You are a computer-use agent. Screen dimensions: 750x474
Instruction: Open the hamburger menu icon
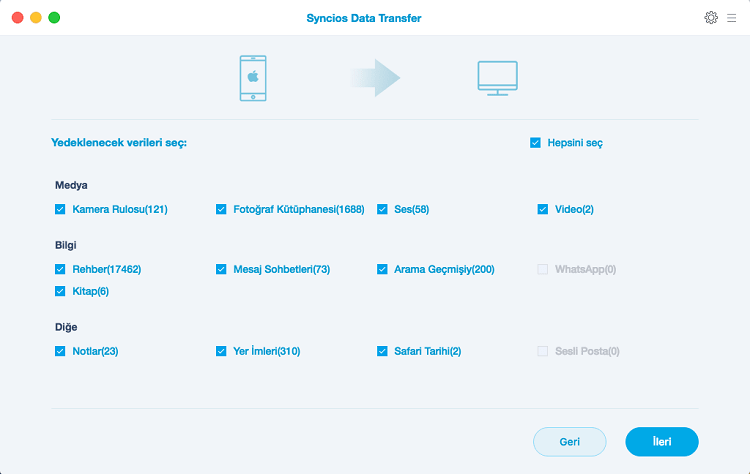tap(731, 18)
